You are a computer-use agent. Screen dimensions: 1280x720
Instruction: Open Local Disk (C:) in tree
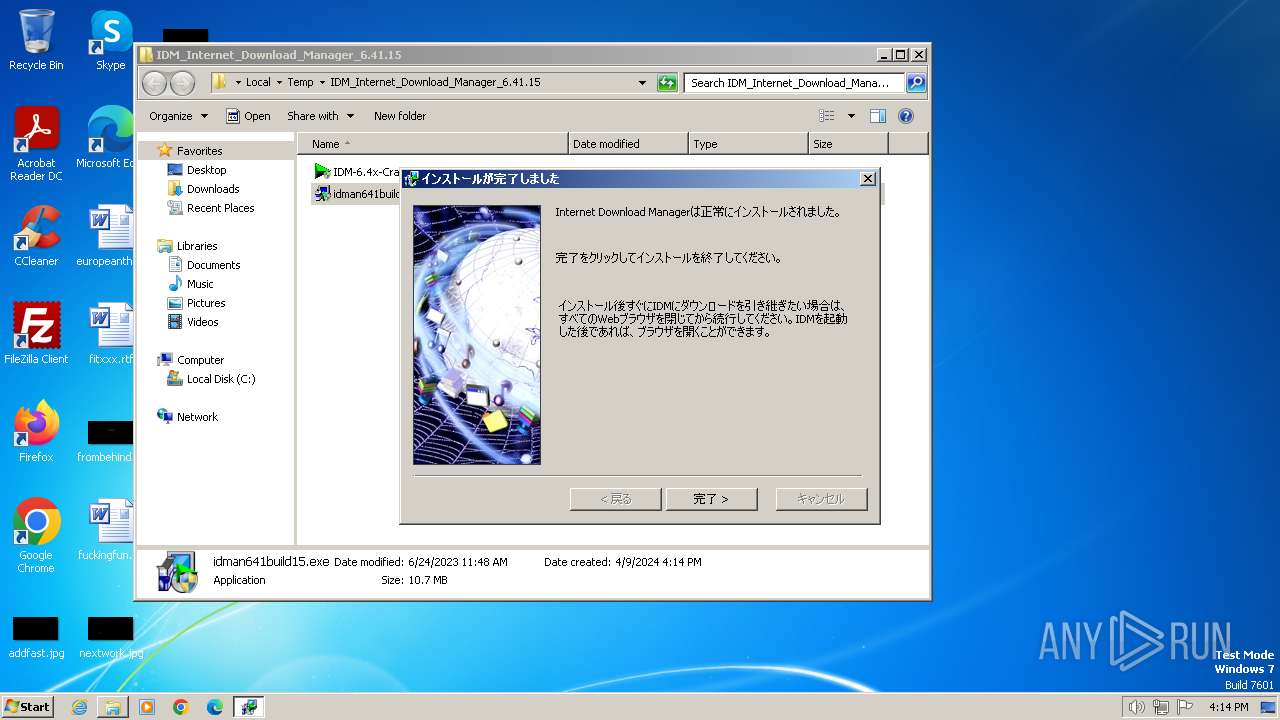pyautogui.click(x=220, y=379)
